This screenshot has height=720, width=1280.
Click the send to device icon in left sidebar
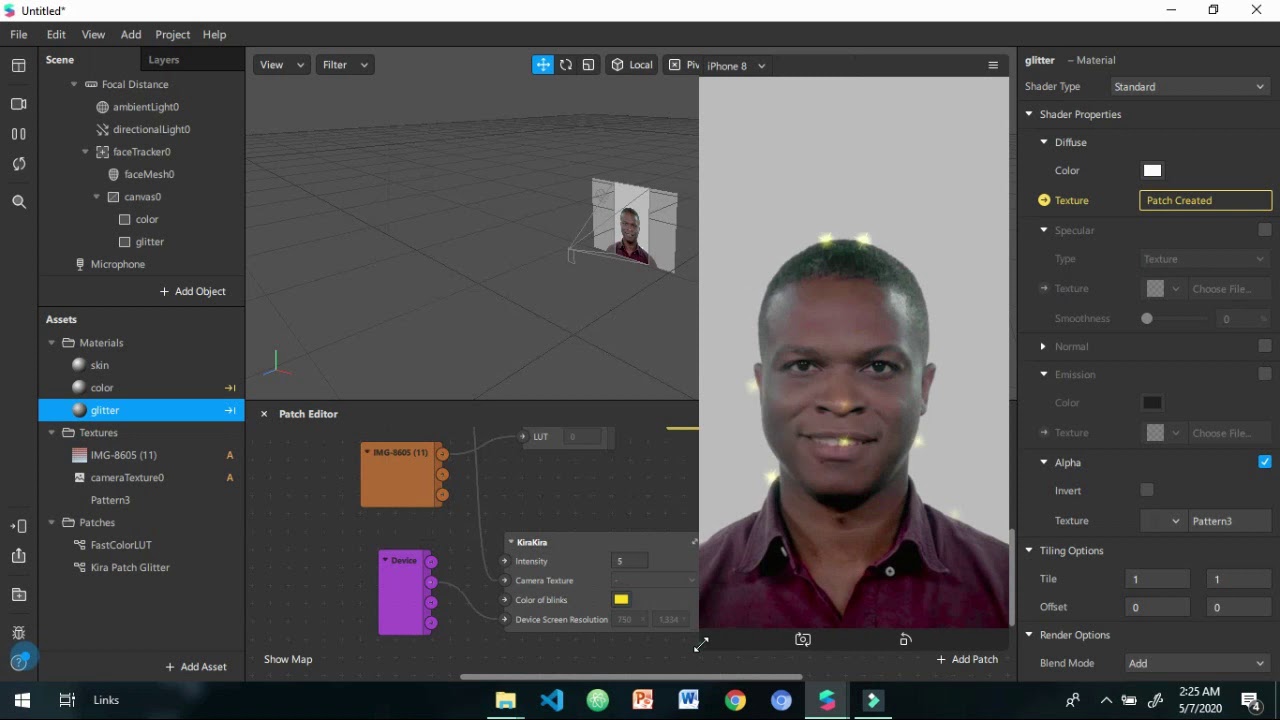[19, 526]
